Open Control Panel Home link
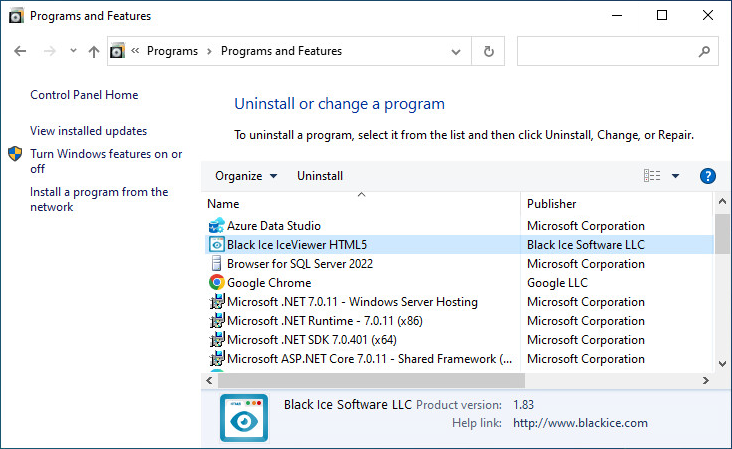This screenshot has width=732, height=449. 84,95
